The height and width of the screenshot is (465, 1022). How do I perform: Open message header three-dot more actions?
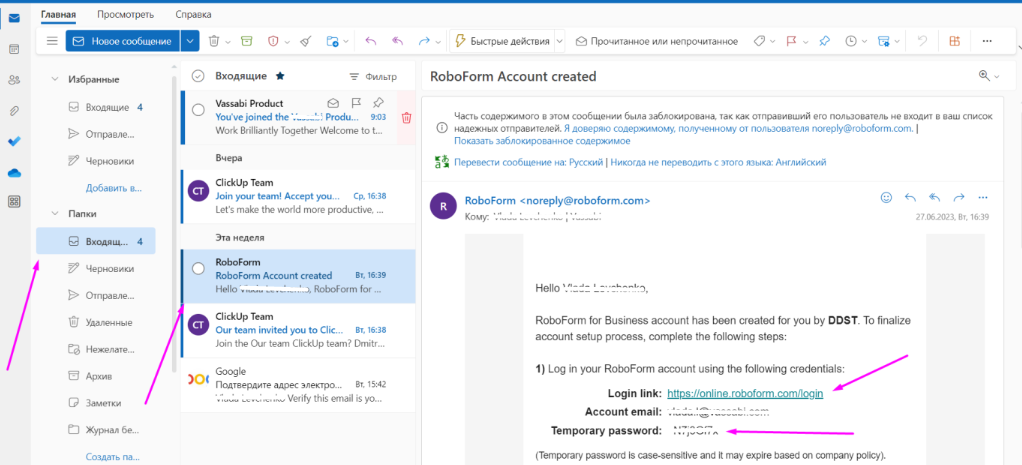[x=983, y=197]
